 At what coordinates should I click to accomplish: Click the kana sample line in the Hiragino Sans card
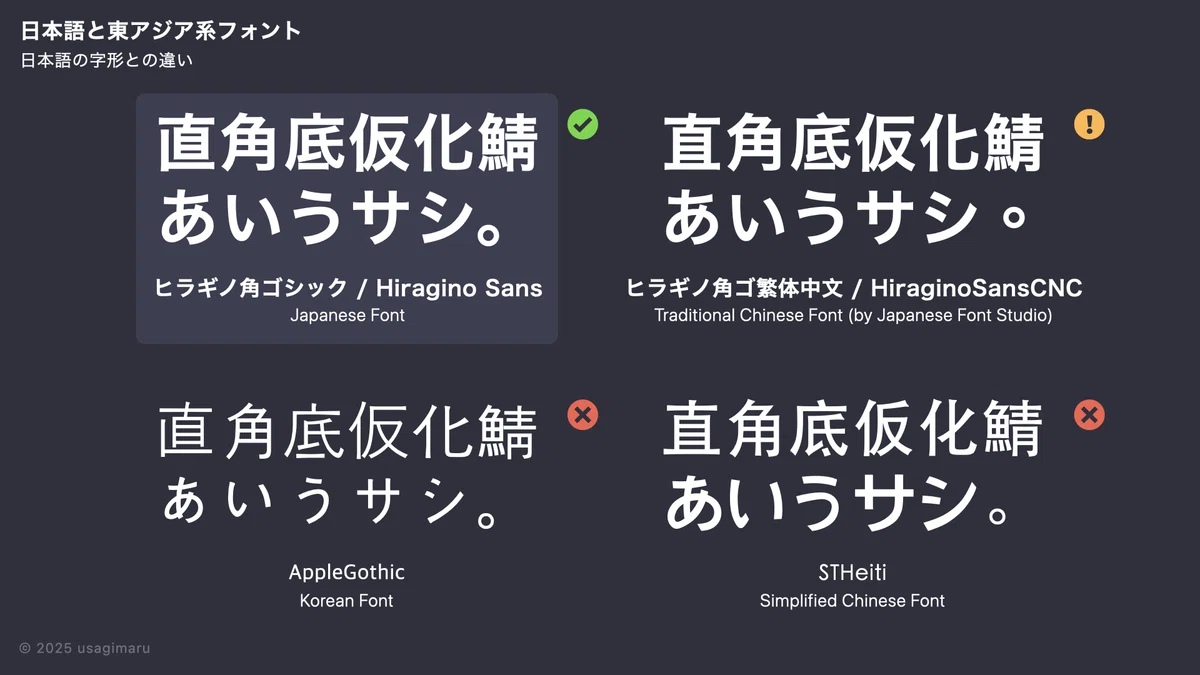331,219
